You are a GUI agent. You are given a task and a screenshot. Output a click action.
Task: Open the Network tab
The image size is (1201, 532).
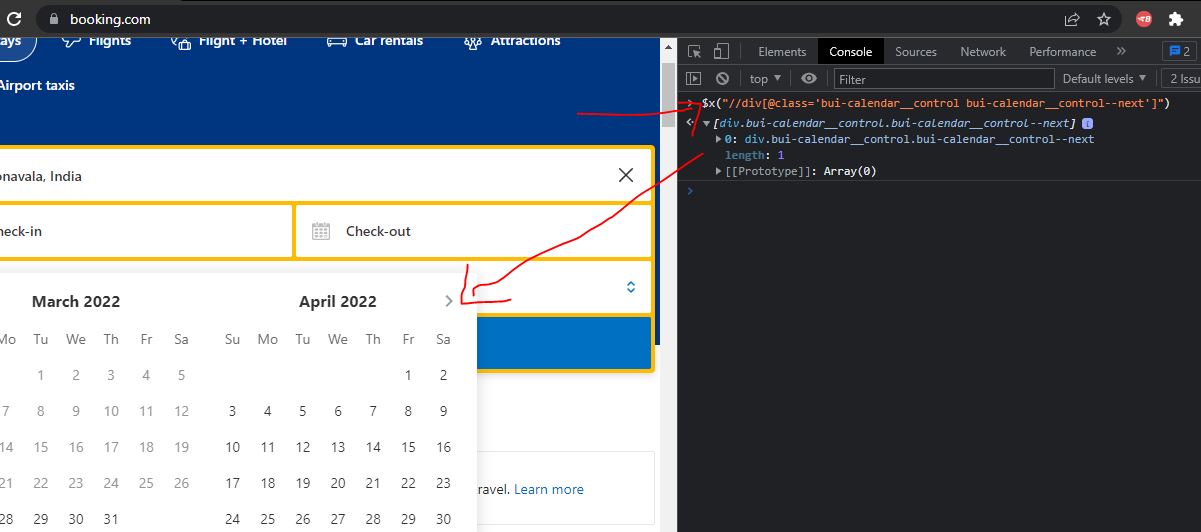tap(983, 51)
